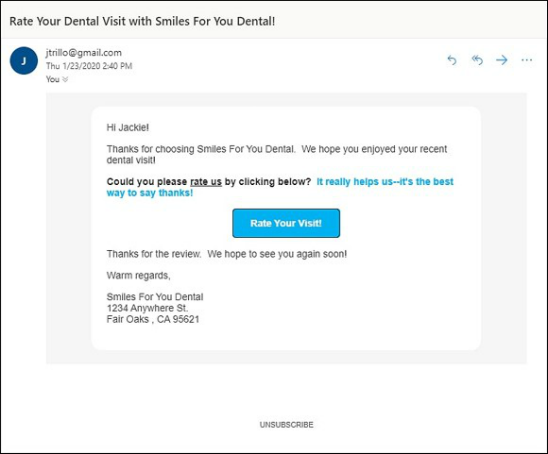Viewport: 548px width, 454px height.
Task: Click the Thu 1/23/2020 2:40 PM timestamp
Action: pos(89,66)
